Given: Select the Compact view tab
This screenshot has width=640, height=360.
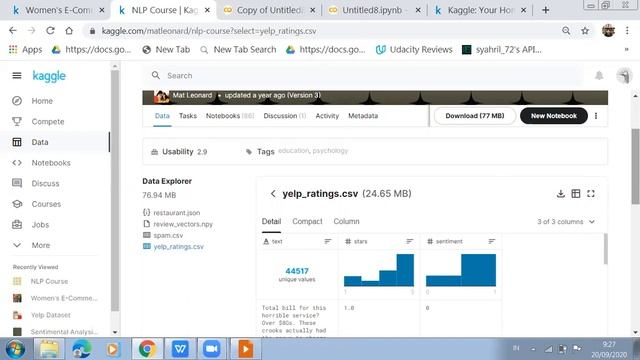Looking at the screenshot, I should click(x=307, y=222).
